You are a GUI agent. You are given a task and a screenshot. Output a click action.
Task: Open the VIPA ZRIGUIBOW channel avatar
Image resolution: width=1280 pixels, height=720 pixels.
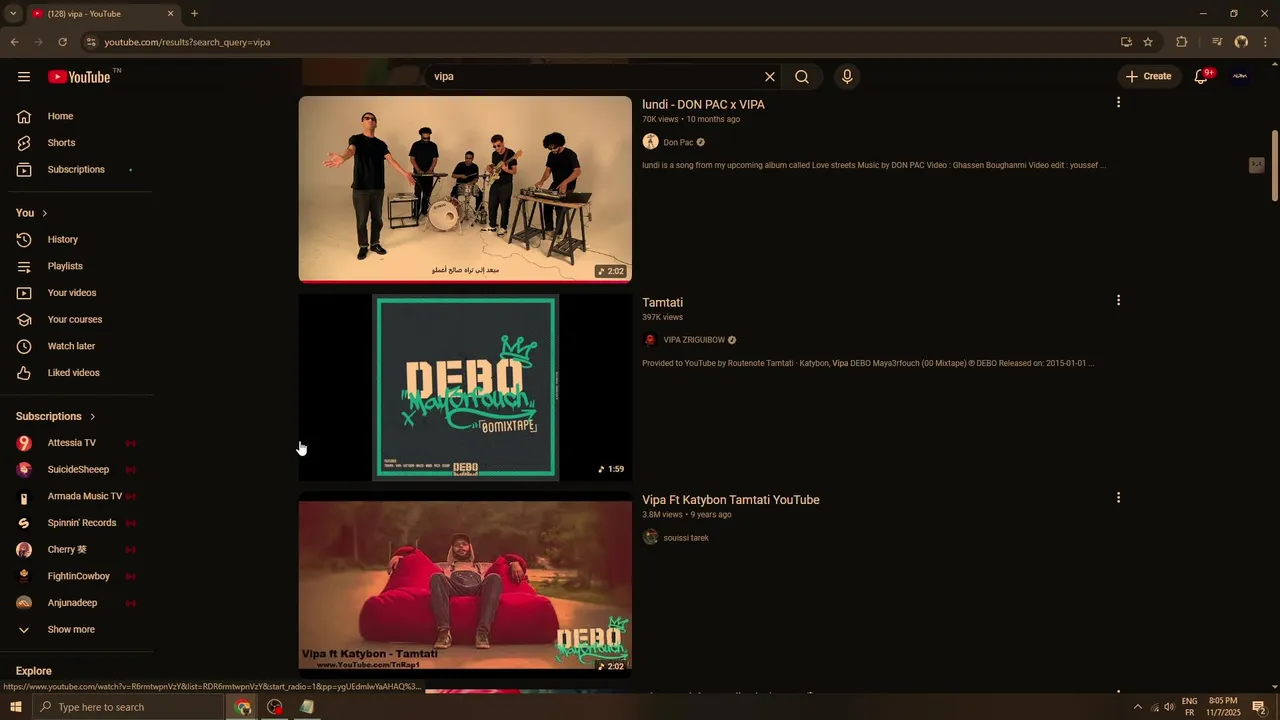point(650,340)
